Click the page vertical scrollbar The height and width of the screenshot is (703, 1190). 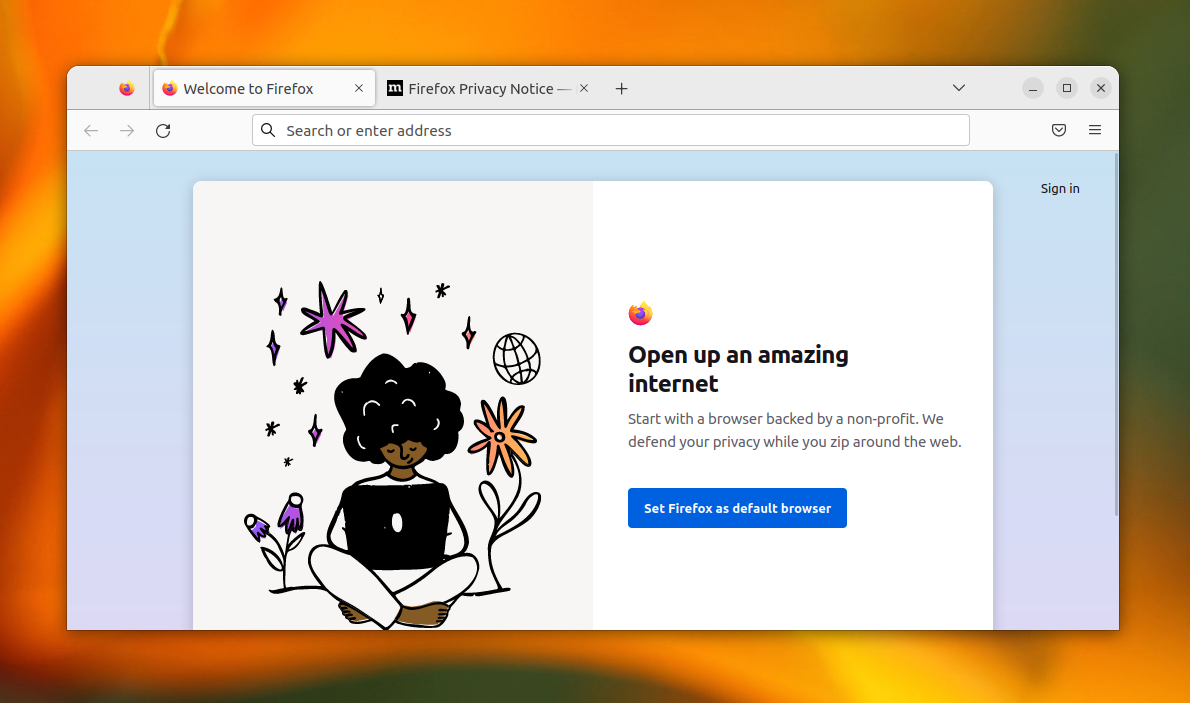1116,334
